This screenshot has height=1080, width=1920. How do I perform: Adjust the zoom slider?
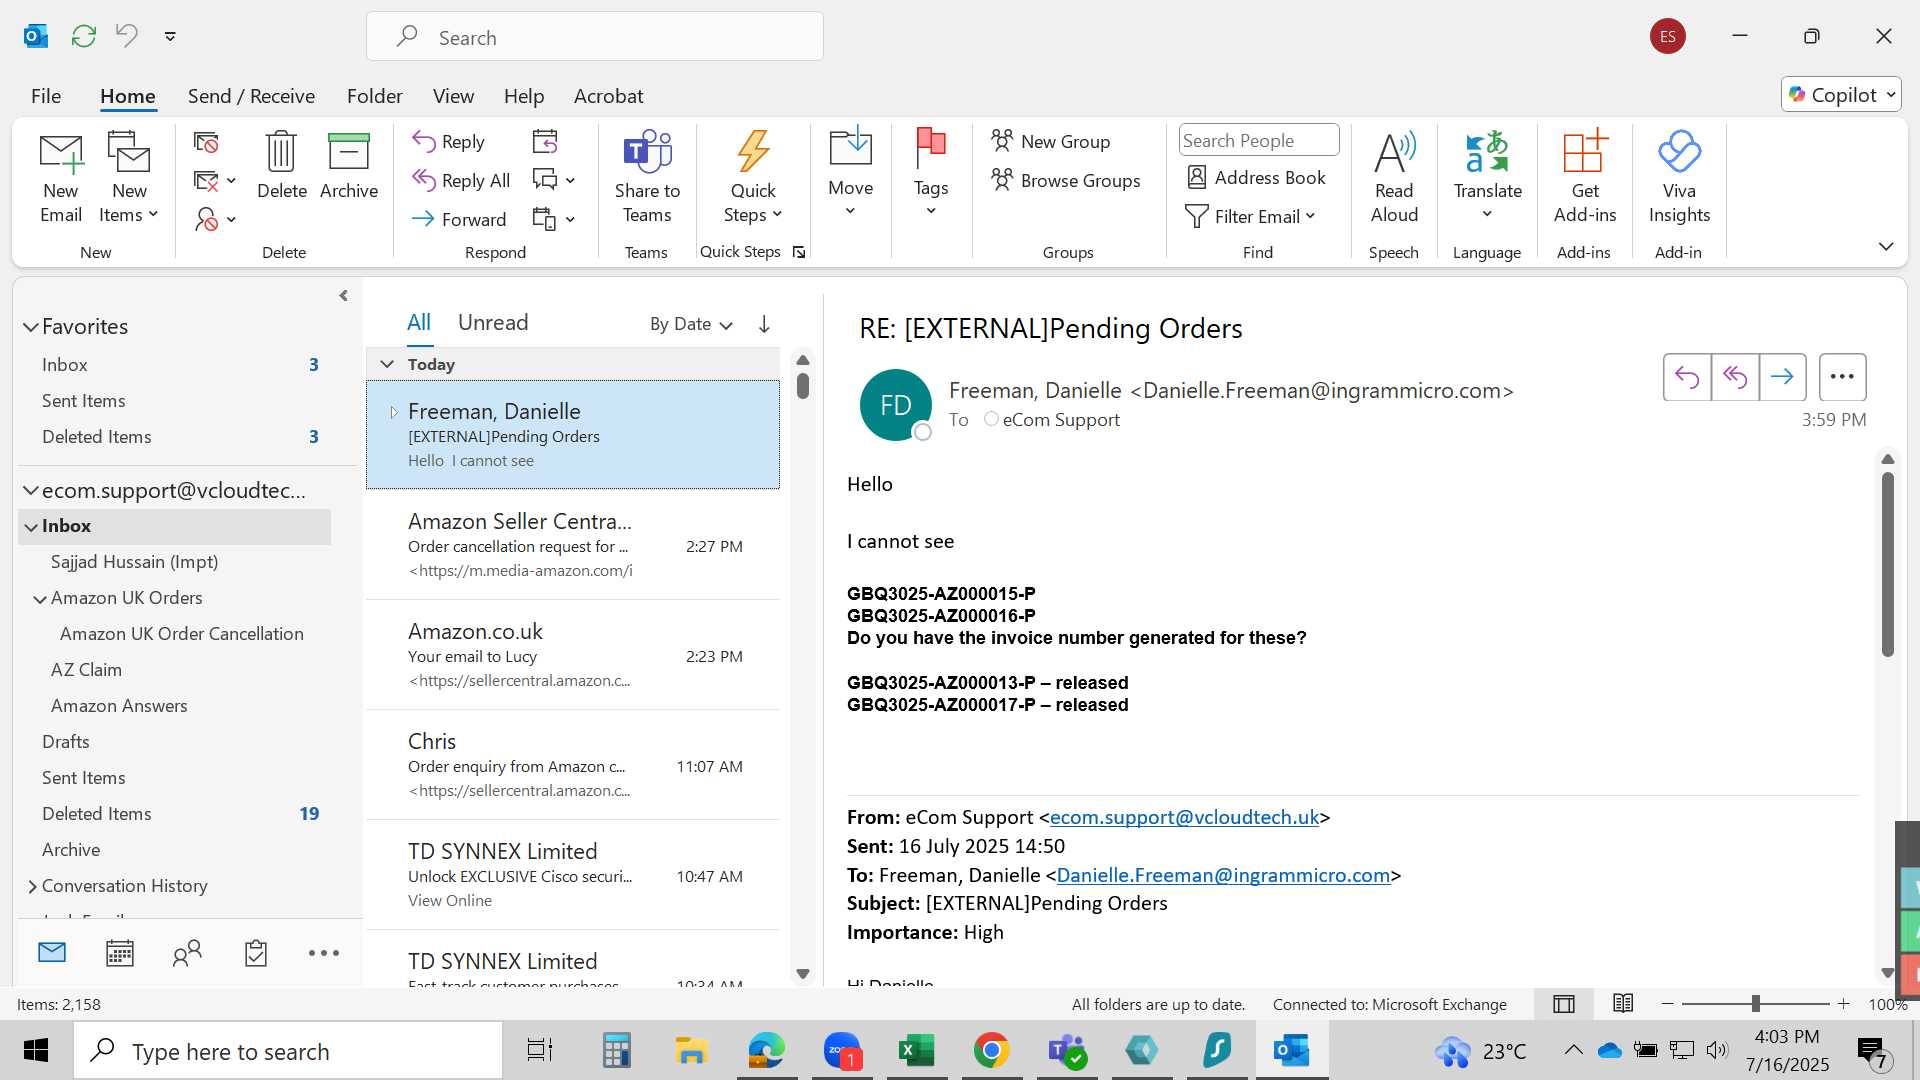tap(1755, 1003)
